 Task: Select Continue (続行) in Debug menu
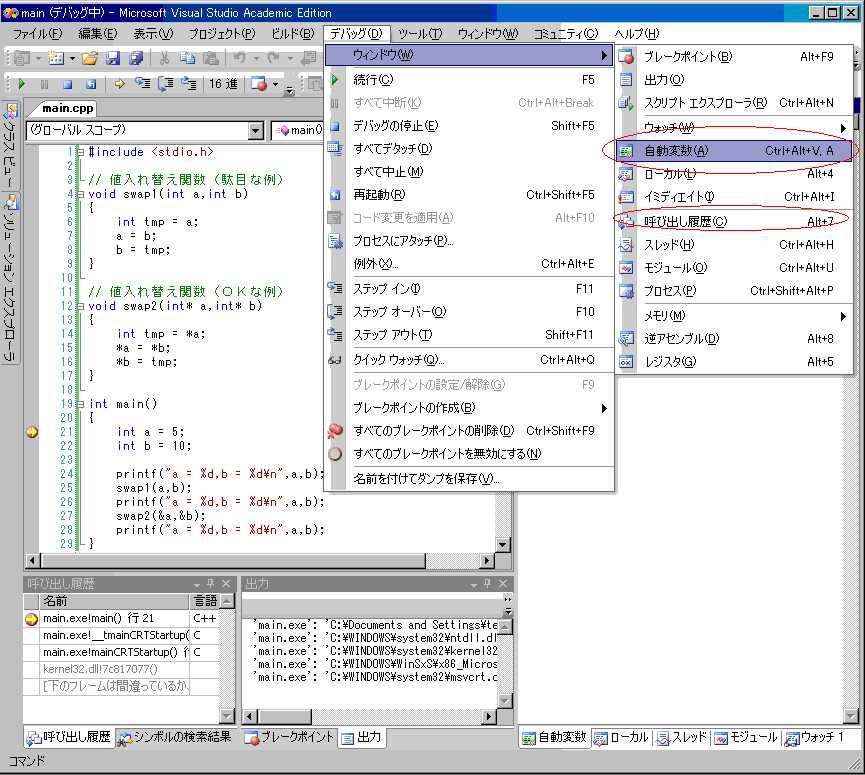pyautogui.click(x=469, y=80)
